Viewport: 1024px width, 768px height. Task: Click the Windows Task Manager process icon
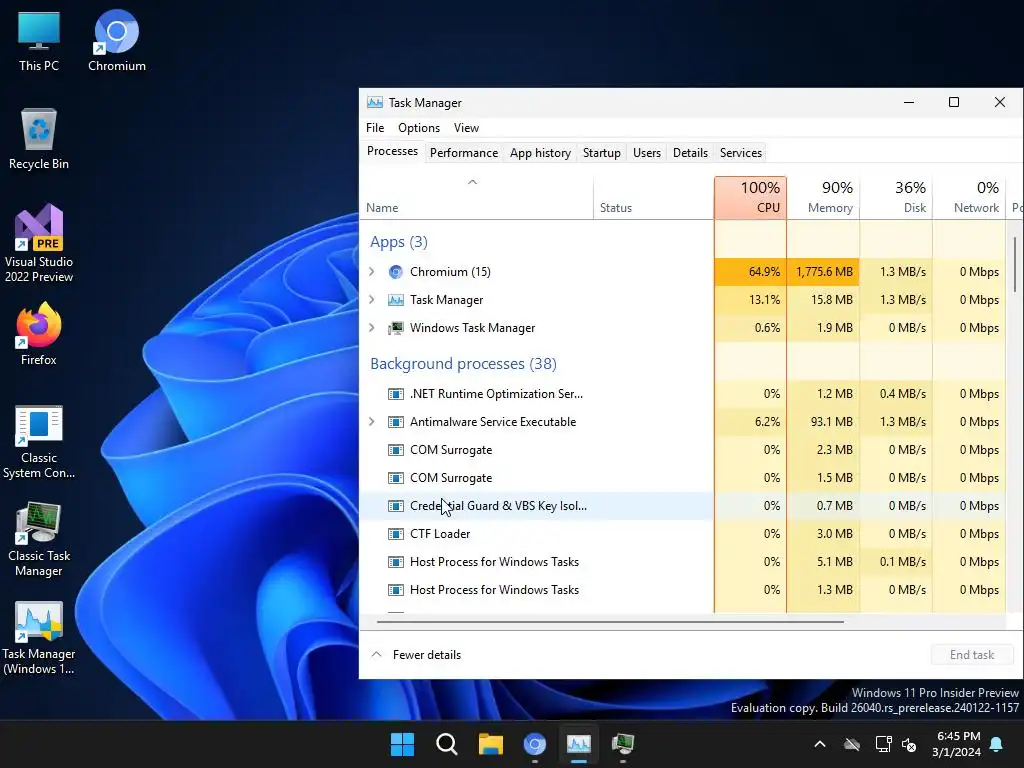coord(396,328)
